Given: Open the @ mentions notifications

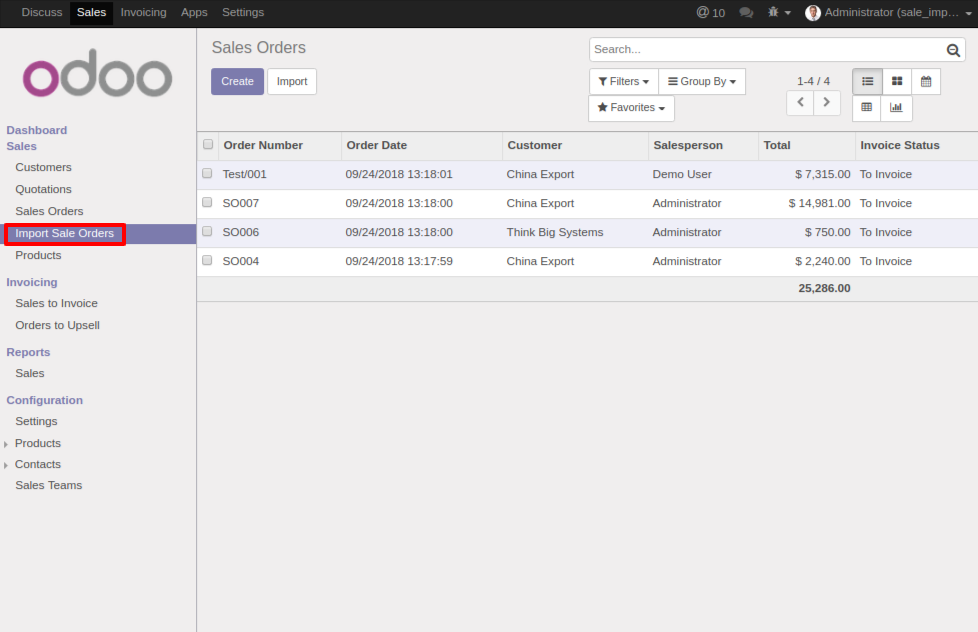Looking at the screenshot, I should click(711, 13).
